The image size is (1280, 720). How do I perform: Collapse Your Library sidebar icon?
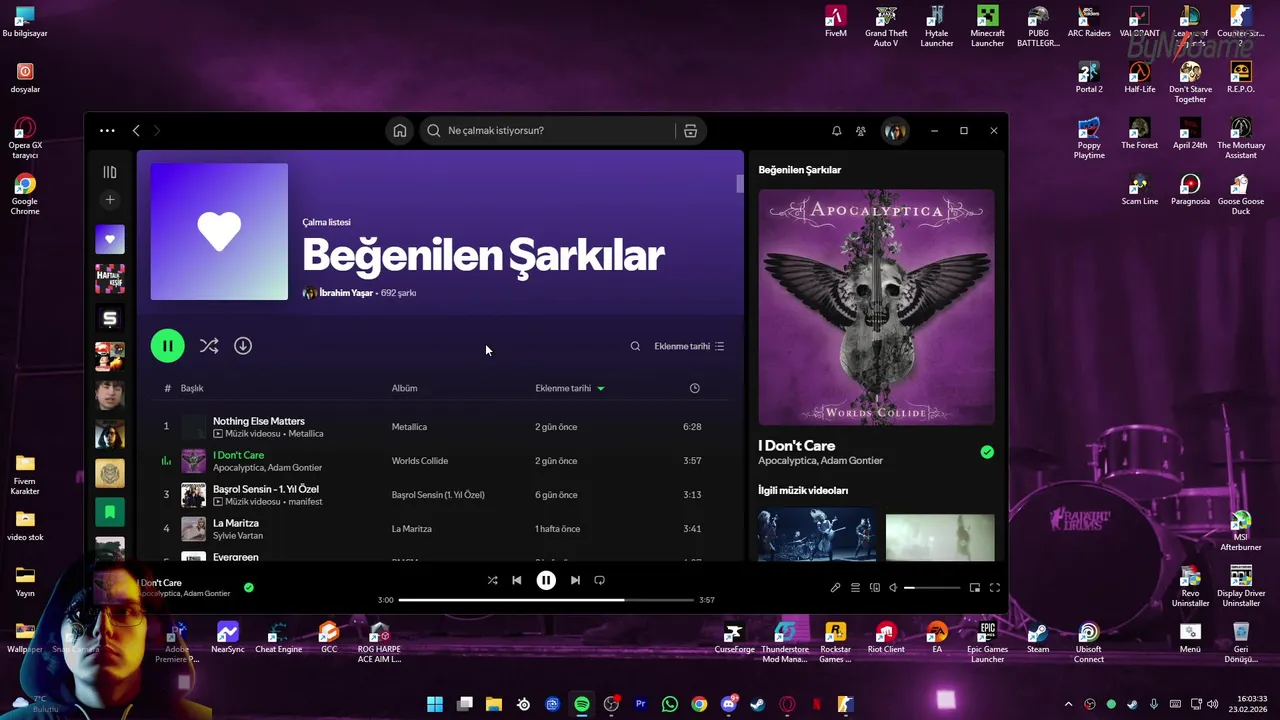[110, 172]
